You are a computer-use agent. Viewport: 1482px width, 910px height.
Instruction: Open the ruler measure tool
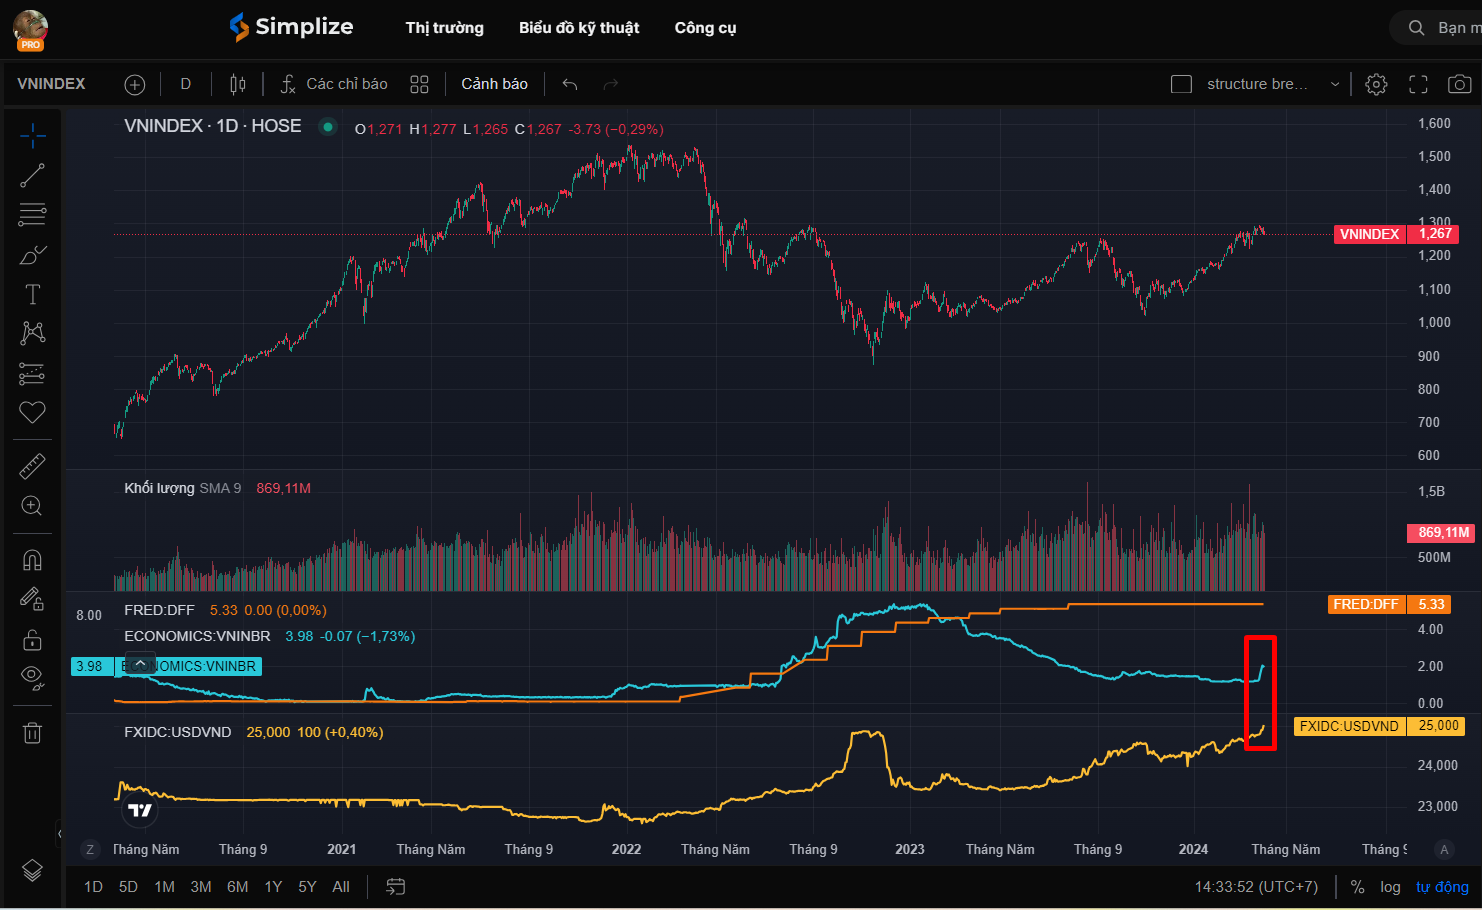click(32, 466)
